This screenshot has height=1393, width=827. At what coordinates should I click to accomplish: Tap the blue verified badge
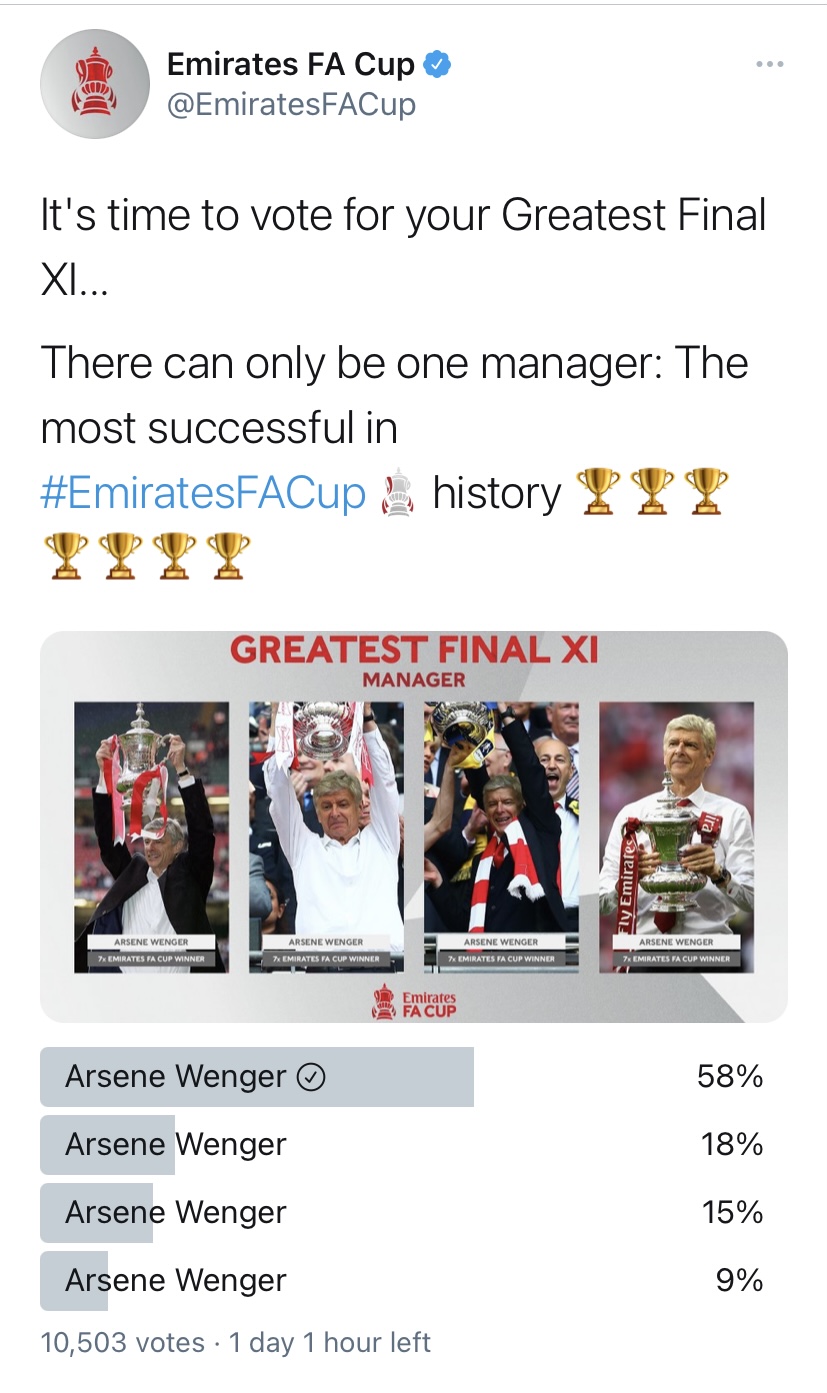pos(438,65)
